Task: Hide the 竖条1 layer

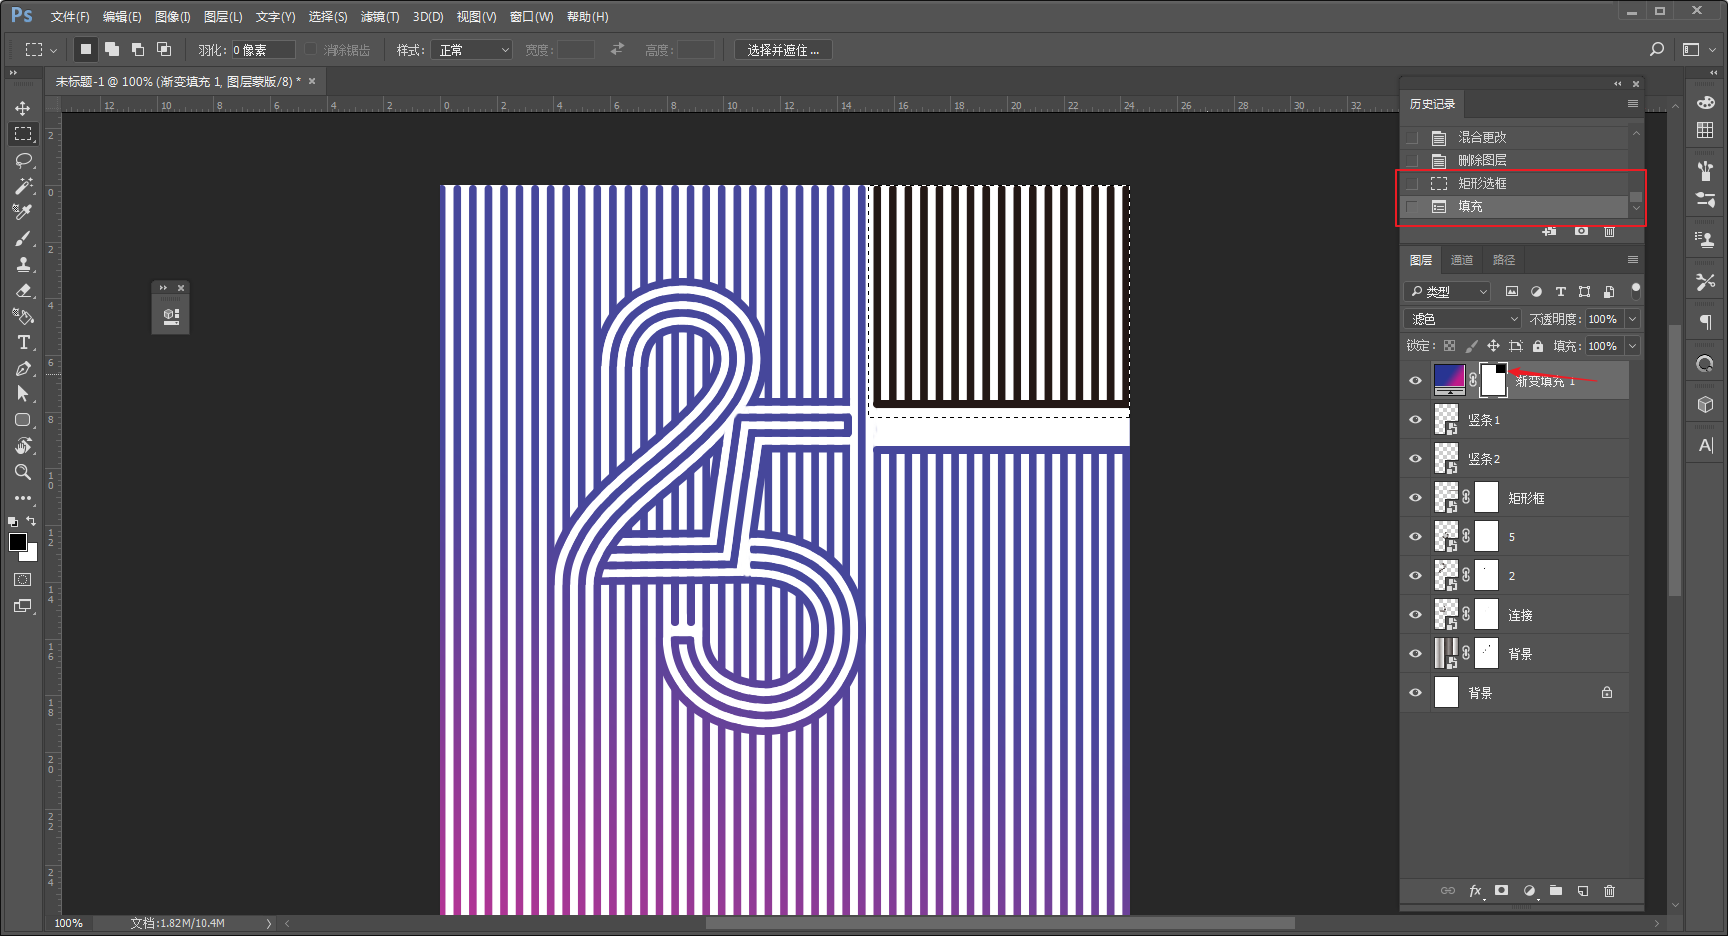Action: tap(1415, 420)
